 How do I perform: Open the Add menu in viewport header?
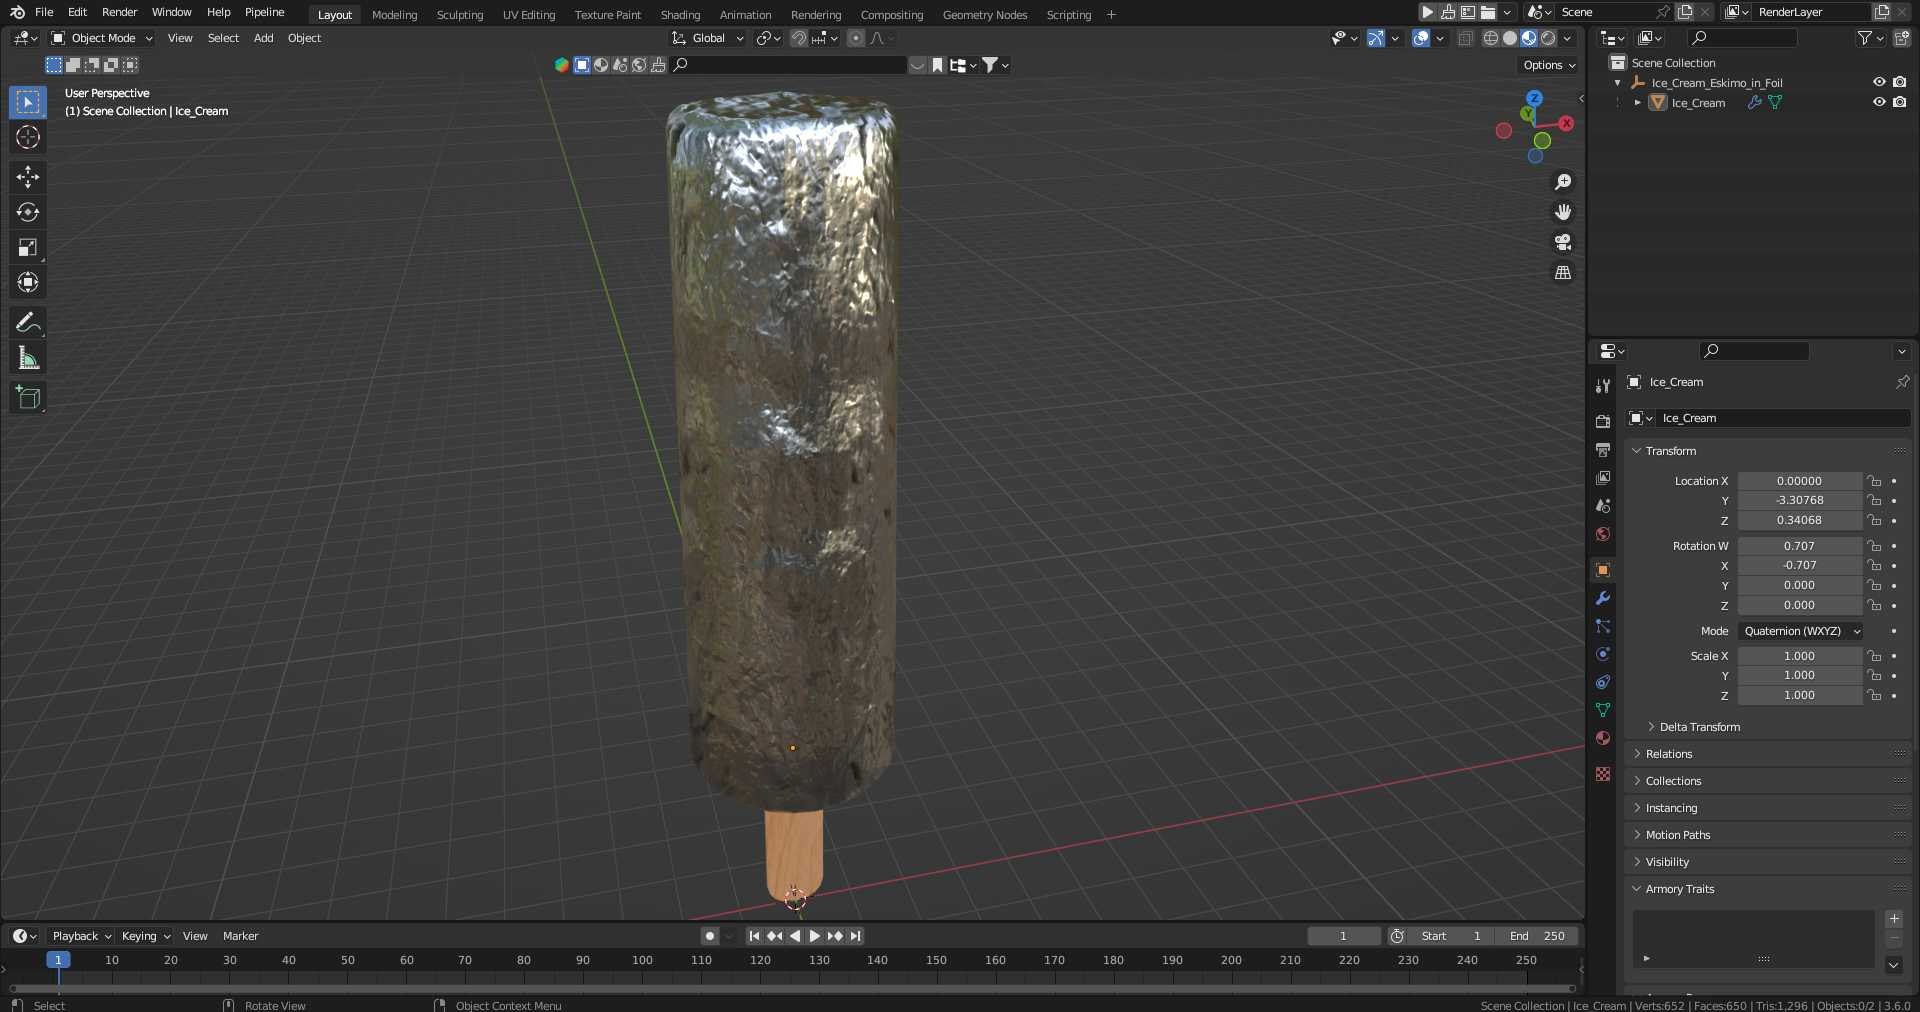coord(263,38)
